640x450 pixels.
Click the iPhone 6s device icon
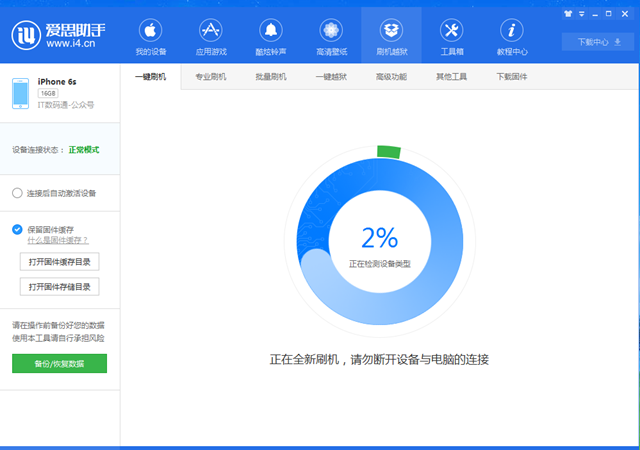pos(20,93)
